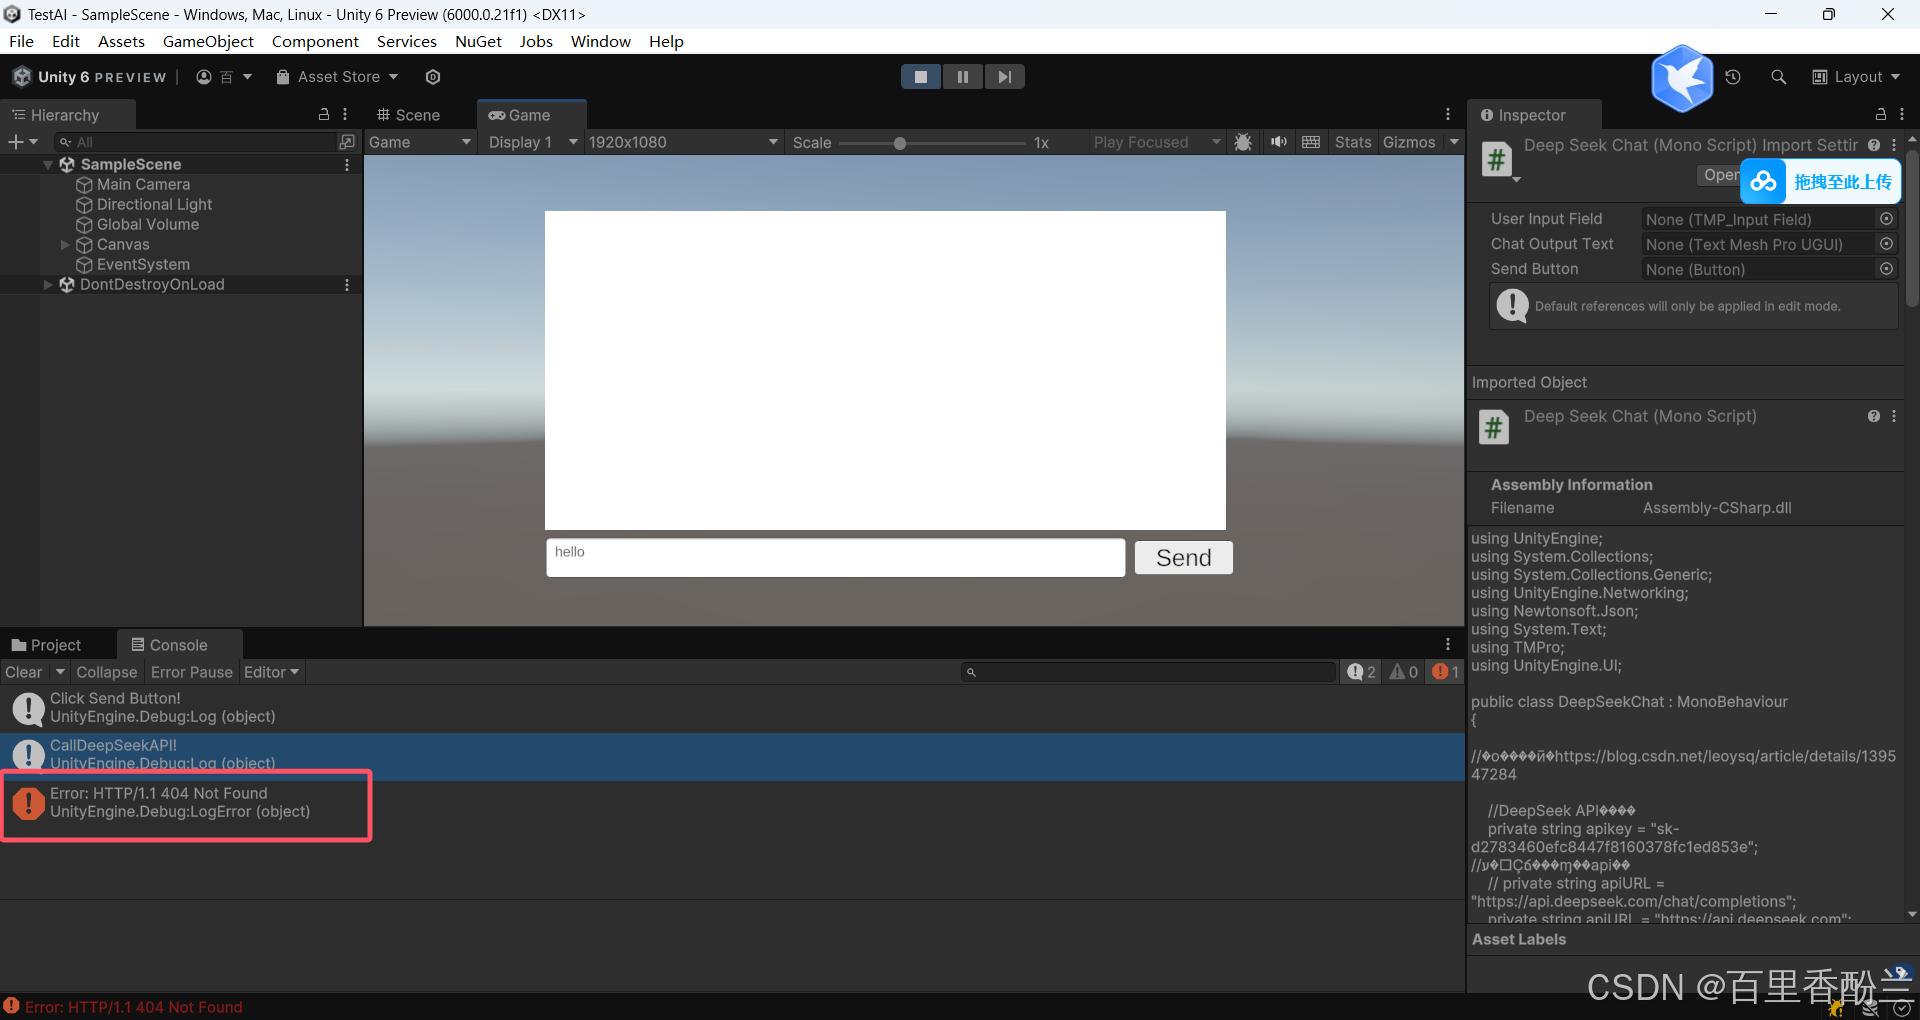Screen dimensions: 1920x1020
Task: Stop play mode with the Play button
Action: [920, 77]
